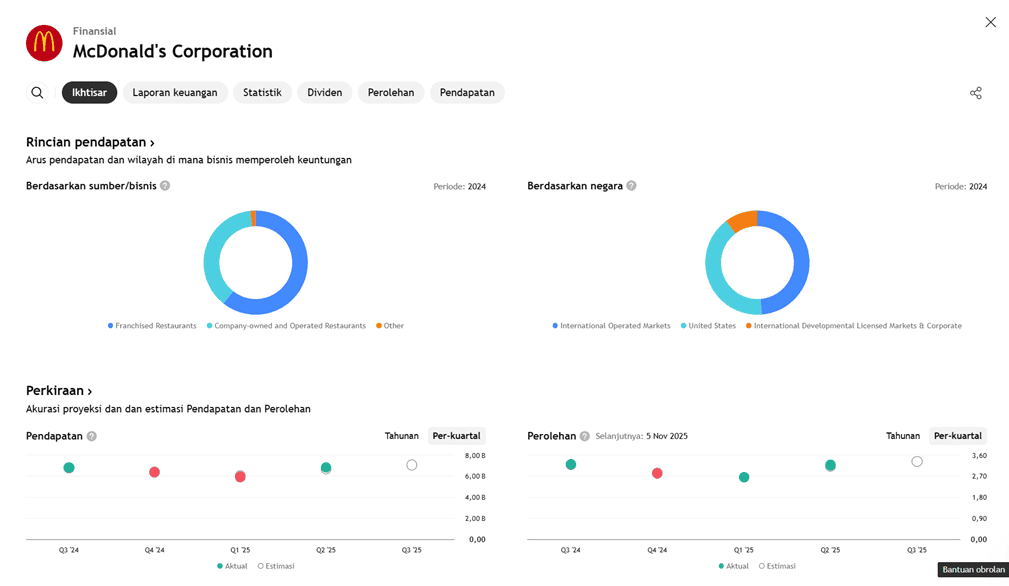Screen dimensions: 1009x586
Task: Open Bantuan obrolan chat help
Action: coord(972,570)
